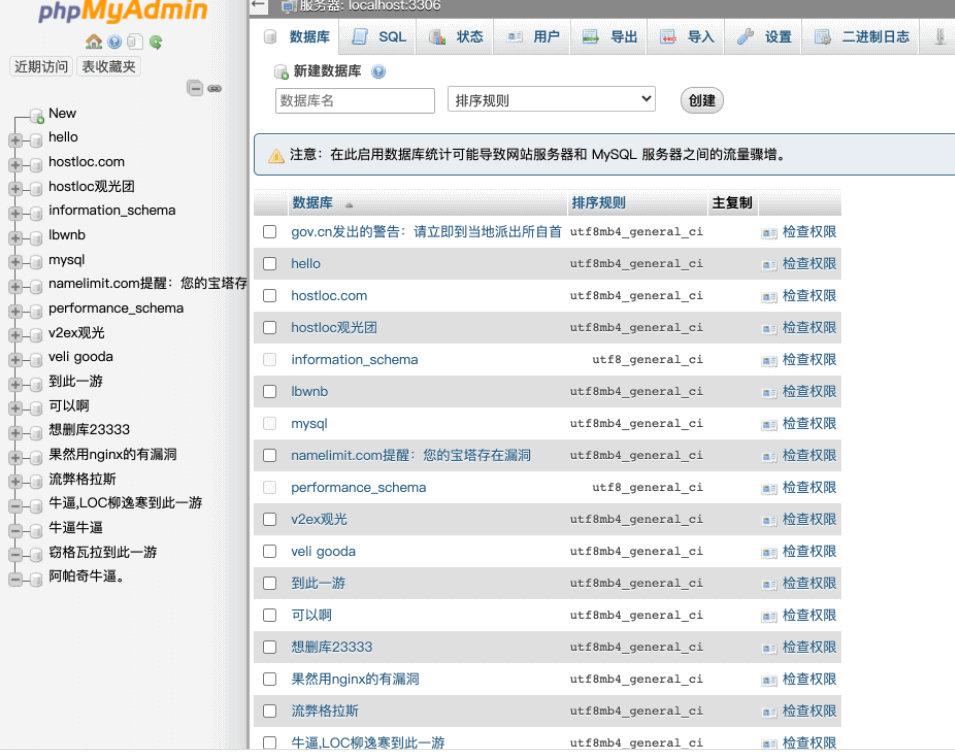
Task: Open the 排序规则 collation dropdown
Action: (551, 100)
